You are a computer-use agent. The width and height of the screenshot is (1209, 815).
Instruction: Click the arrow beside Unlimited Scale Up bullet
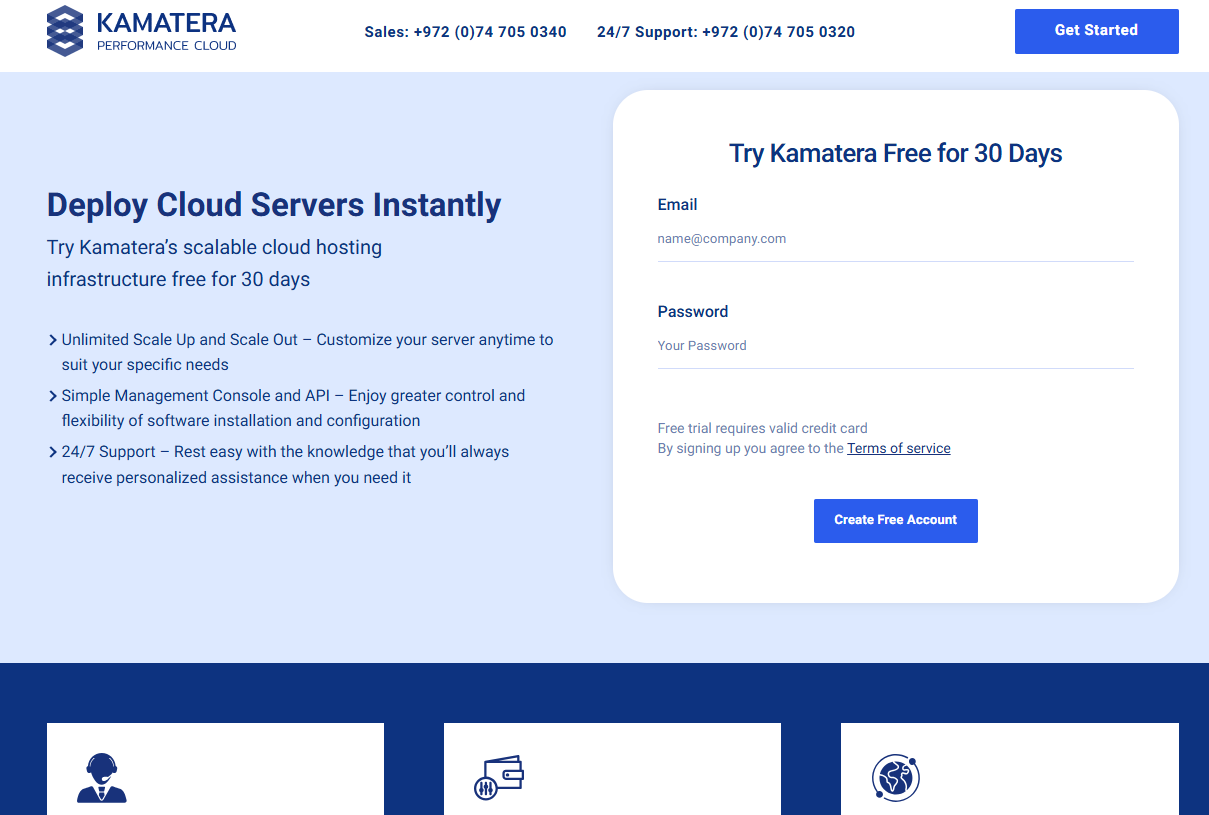tap(51, 339)
